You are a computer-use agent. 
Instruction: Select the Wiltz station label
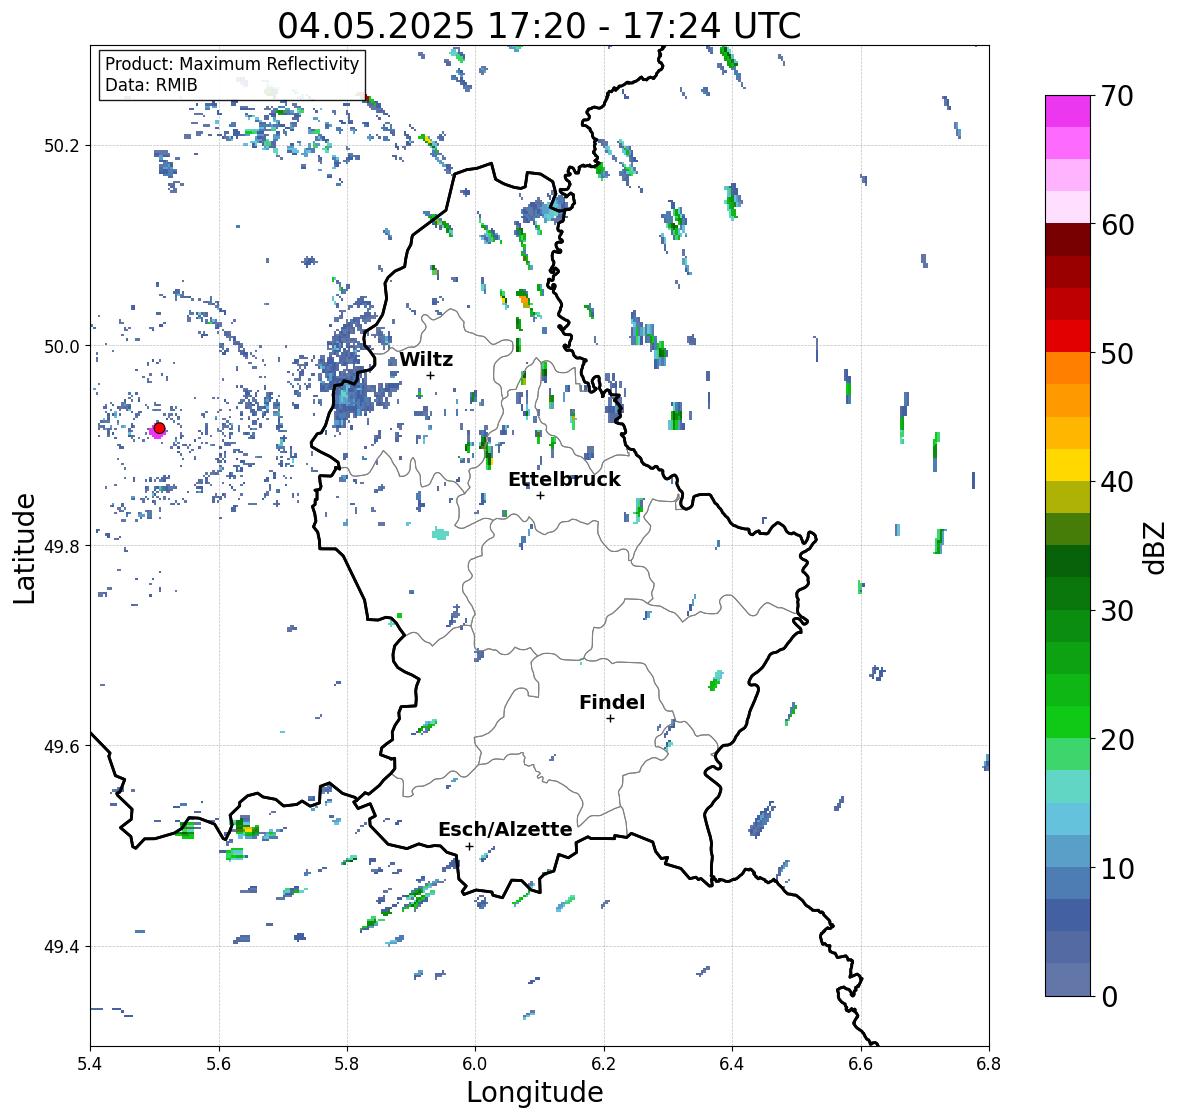[426, 359]
